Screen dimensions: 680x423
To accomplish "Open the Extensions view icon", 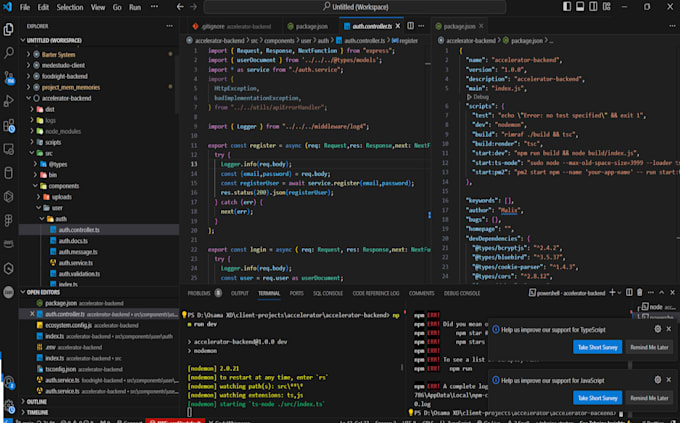I will pyautogui.click(x=9, y=126).
